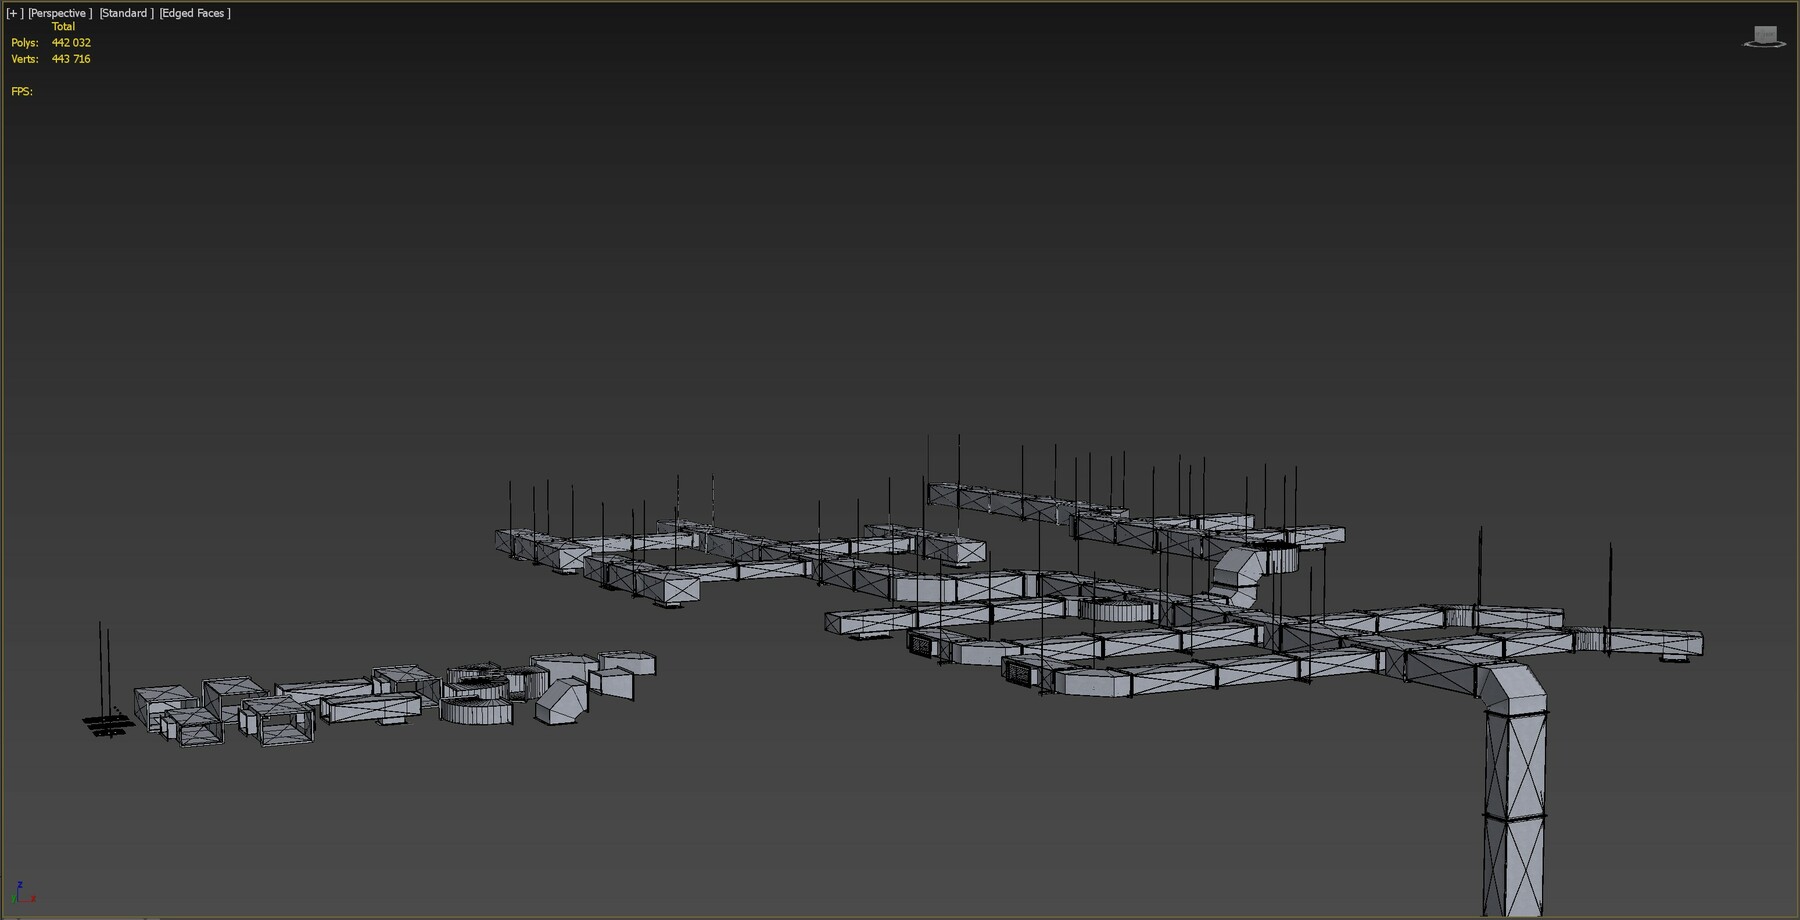Open the Standard shading menu
The image size is (1800, 920).
[126, 13]
